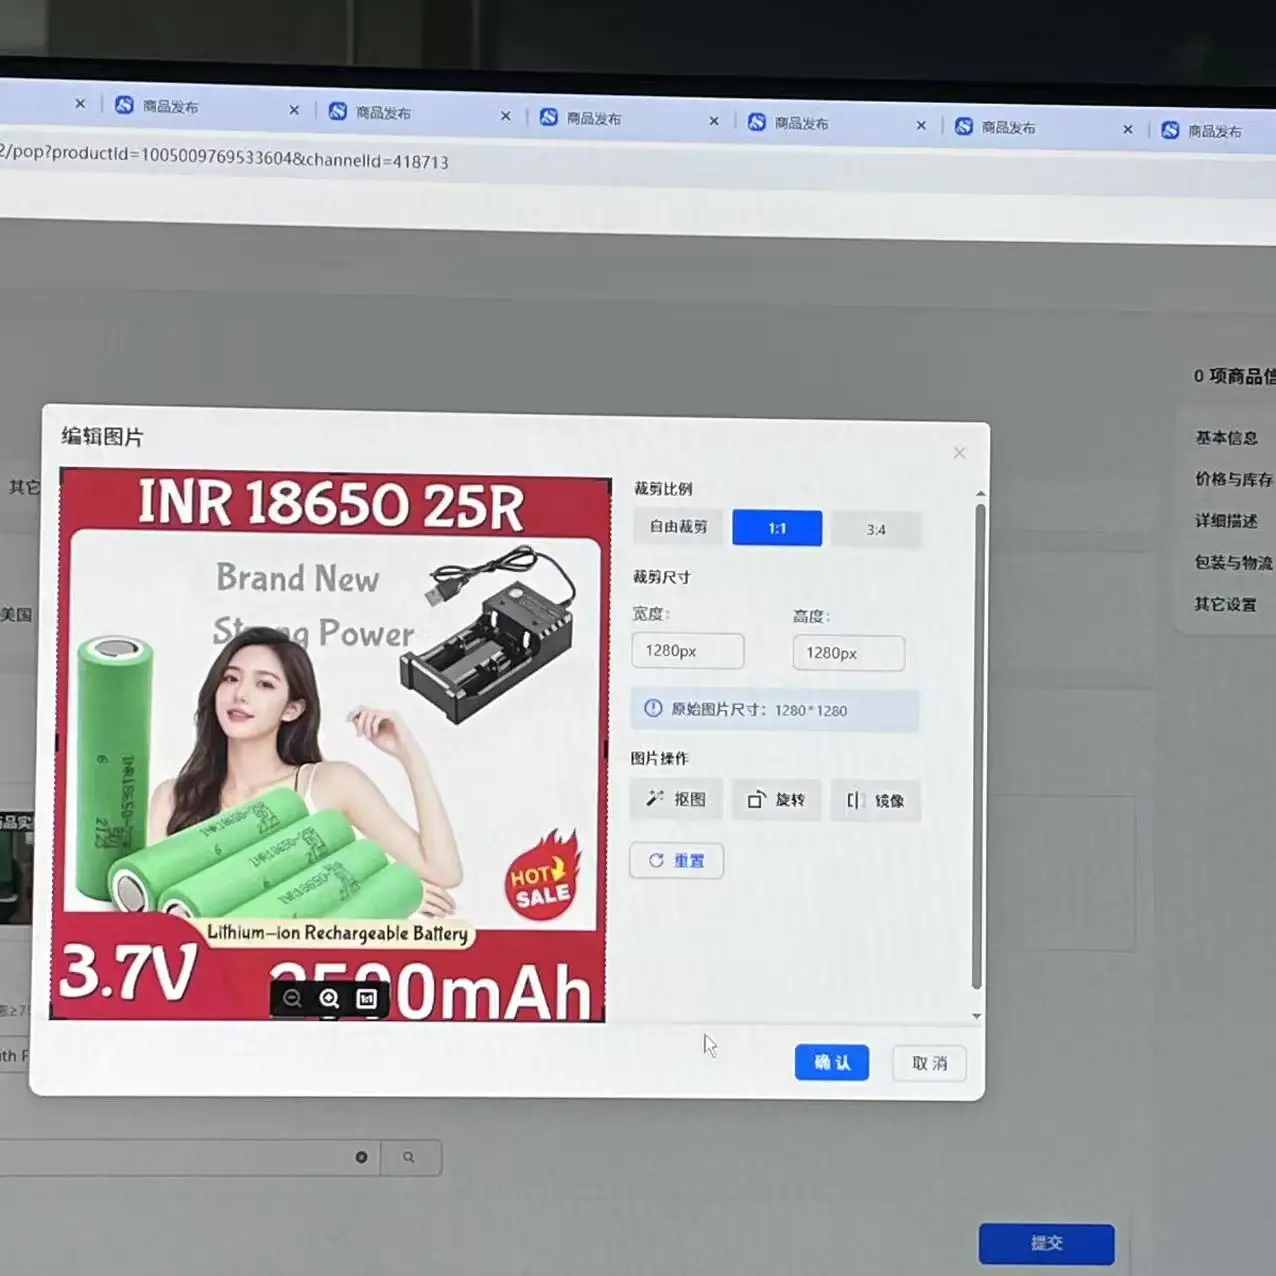Click the info icon beside 原始图片尺寸
Viewport: 1276px width, 1276px height.
tap(653, 708)
